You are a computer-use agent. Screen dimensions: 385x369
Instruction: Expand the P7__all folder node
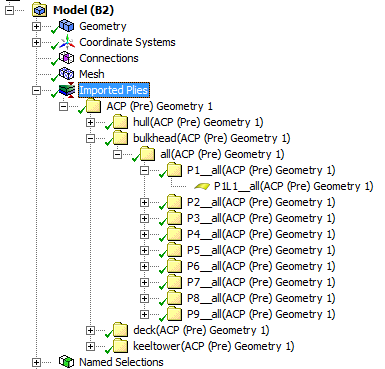(x=144, y=282)
